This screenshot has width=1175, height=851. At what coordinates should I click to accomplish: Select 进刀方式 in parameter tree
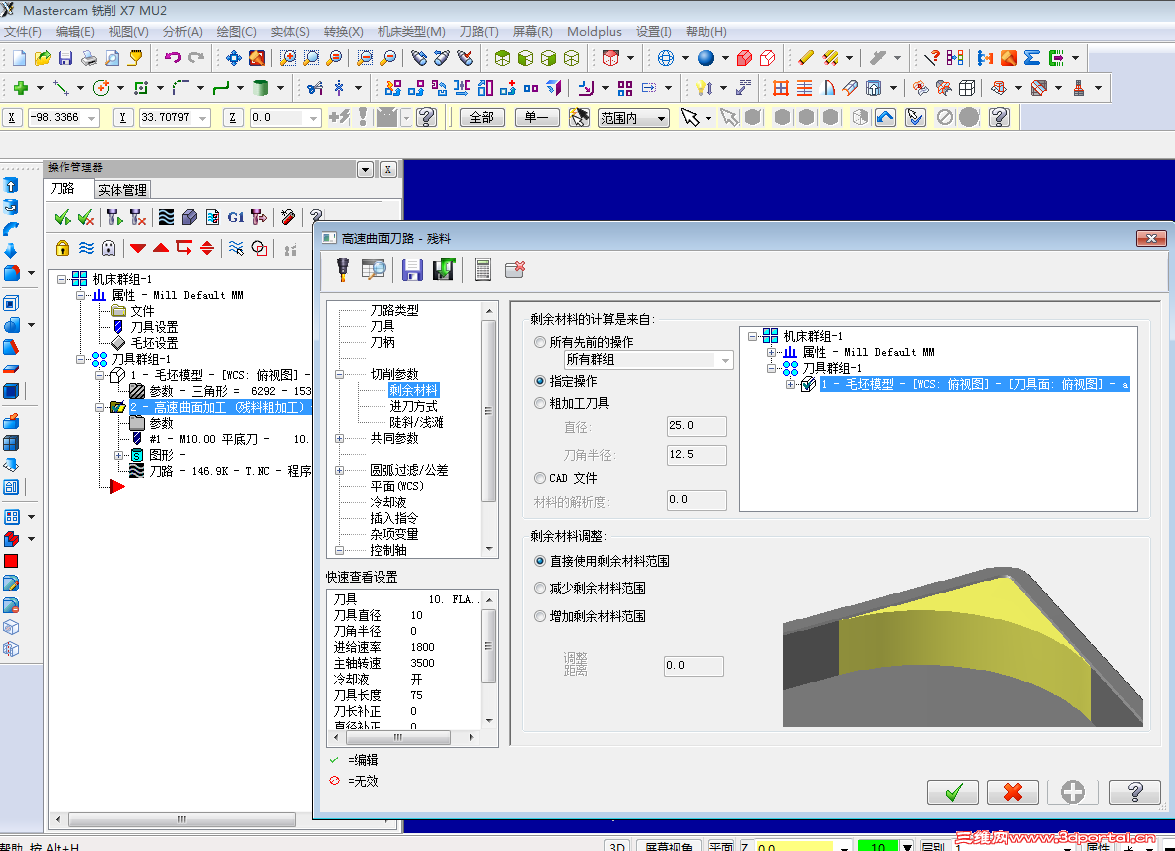(413, 406)
